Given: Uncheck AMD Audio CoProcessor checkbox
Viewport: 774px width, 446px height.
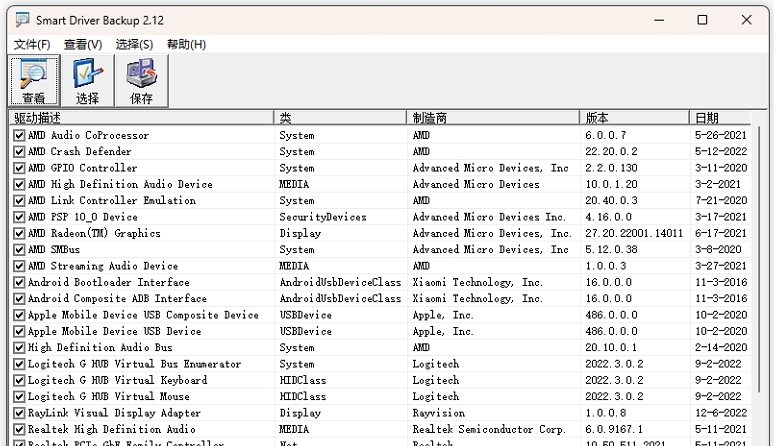Looking at the screenshot, I should pyautogui.click(x=19, y=135).
